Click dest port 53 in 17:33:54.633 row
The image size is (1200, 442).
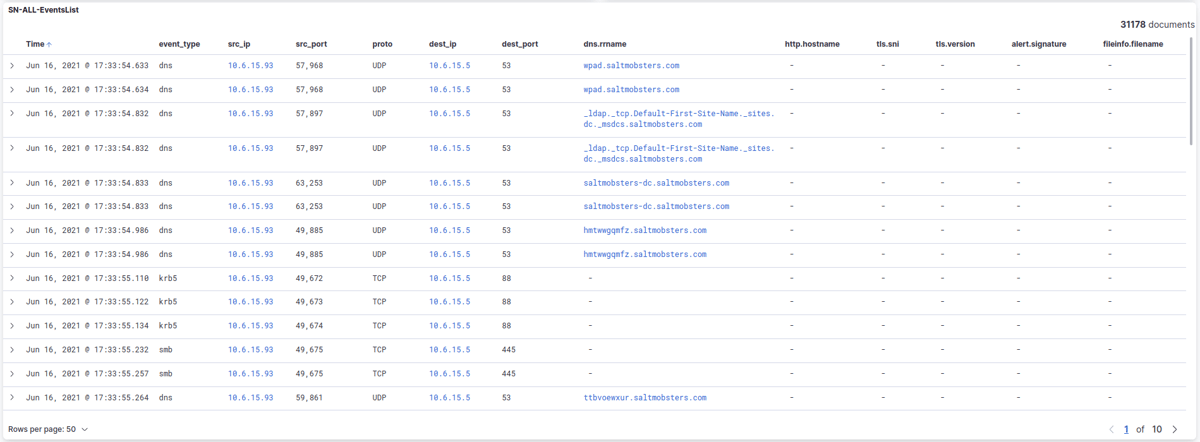click(507, 65)
